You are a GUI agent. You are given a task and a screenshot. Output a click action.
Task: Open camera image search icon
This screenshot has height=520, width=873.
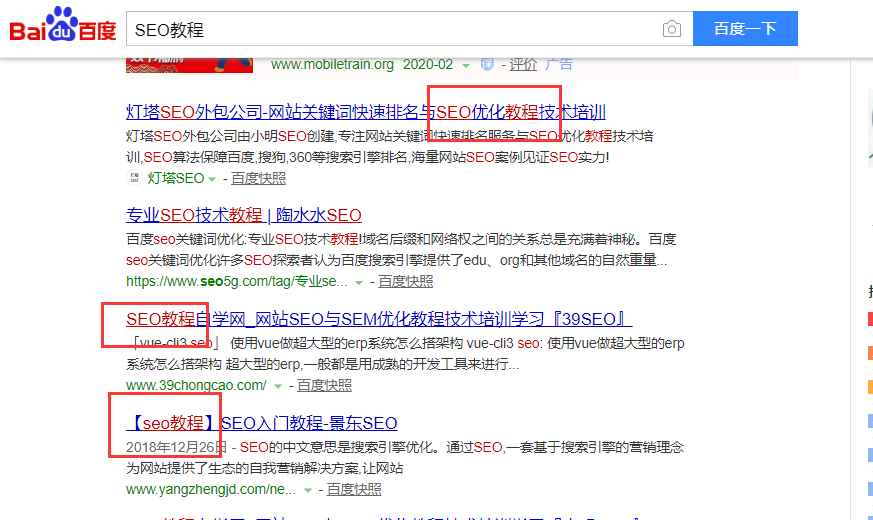point(671,29)
